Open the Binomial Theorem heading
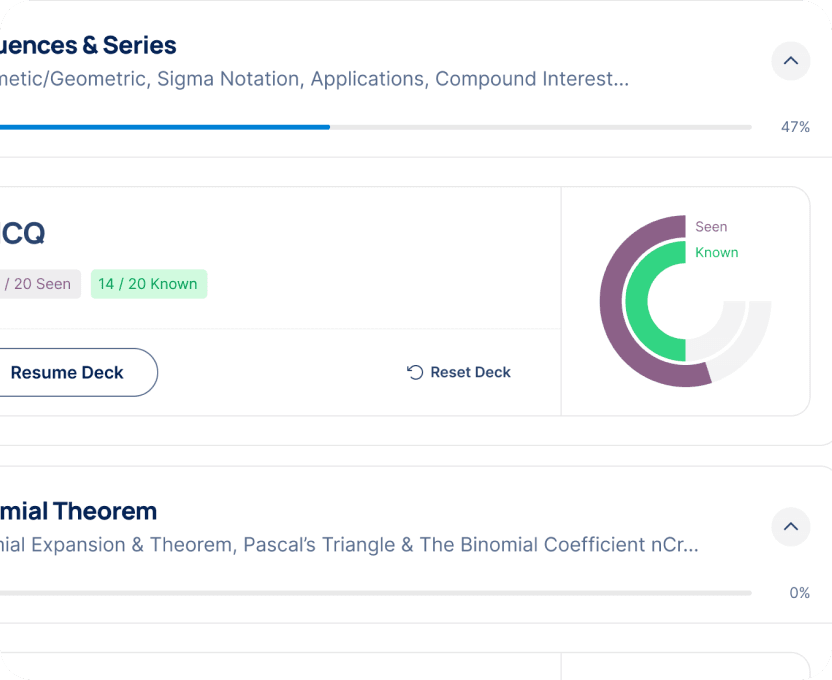Screen dimensions: 832x680 (78, 511)
